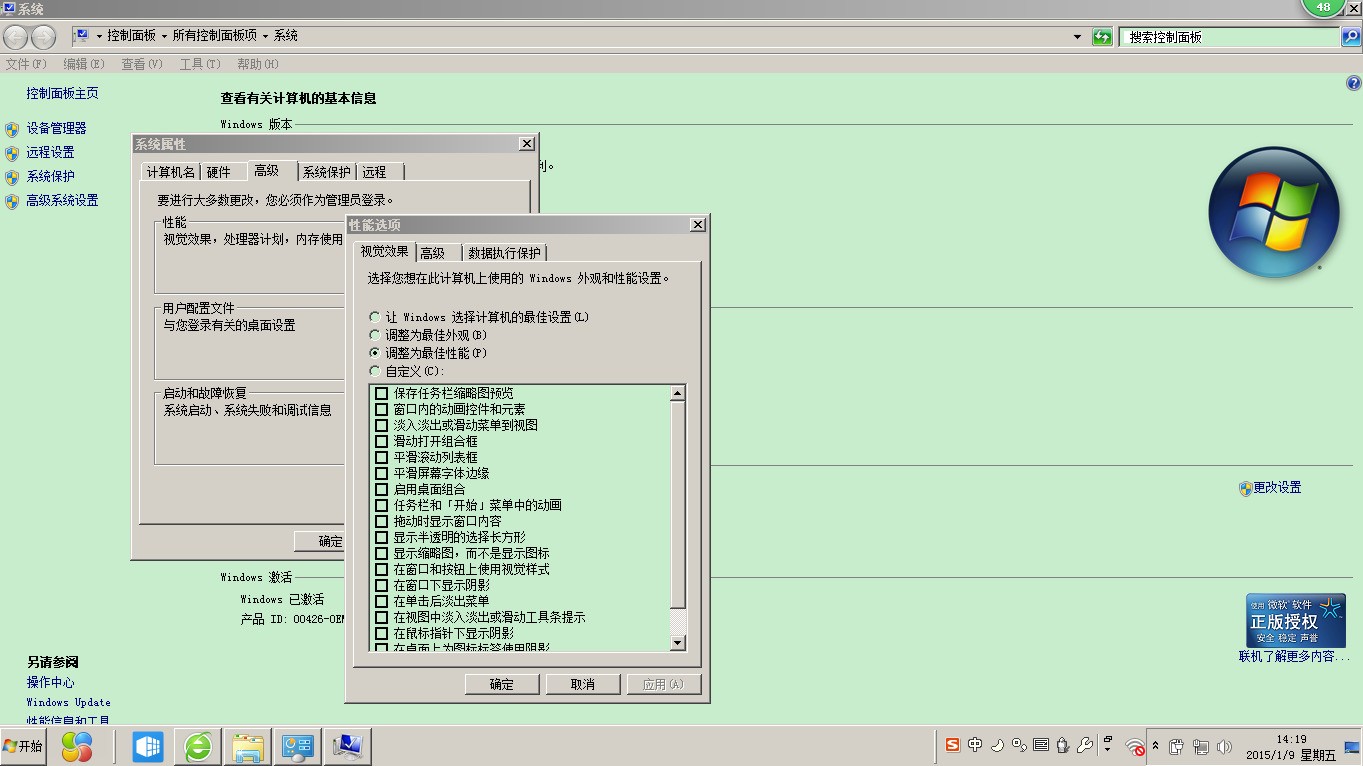Enable 平滑屏幕字体边缘 checkbox

381,474
